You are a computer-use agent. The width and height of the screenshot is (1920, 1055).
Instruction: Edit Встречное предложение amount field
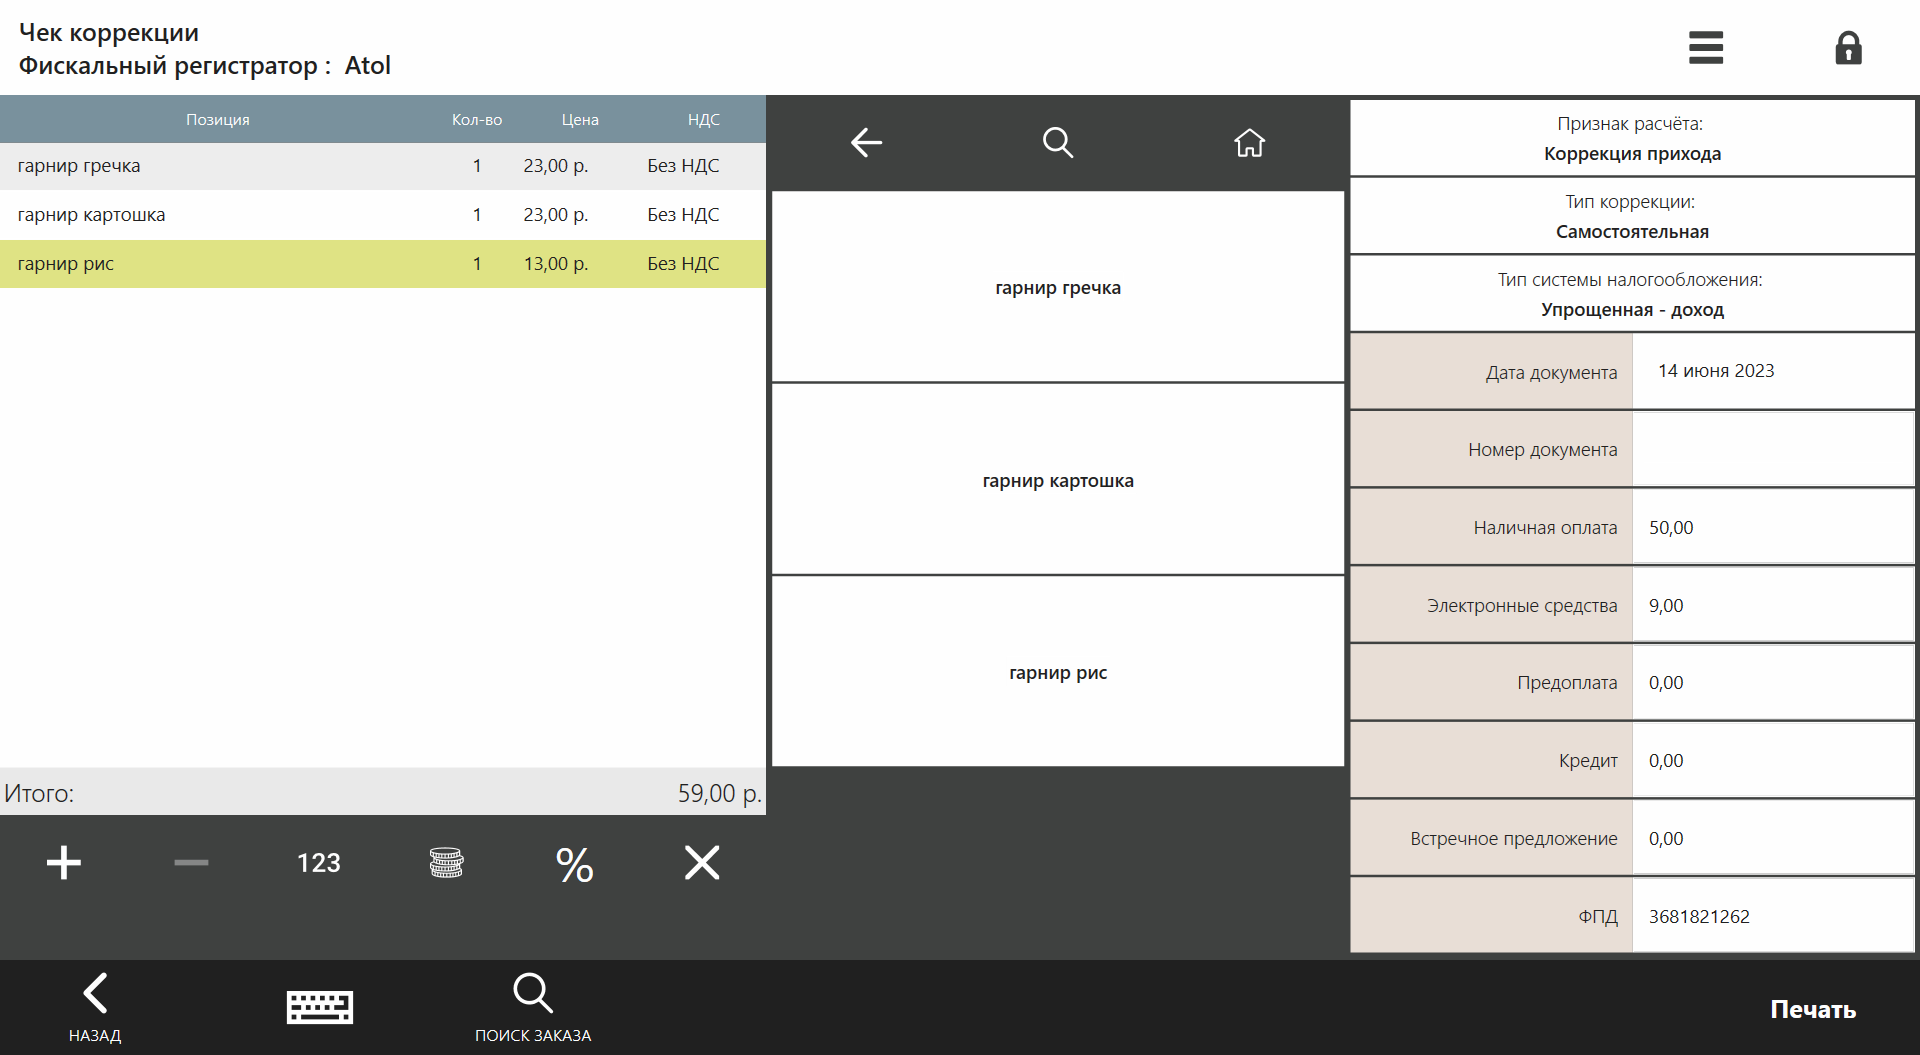[x=1773, y=839]
